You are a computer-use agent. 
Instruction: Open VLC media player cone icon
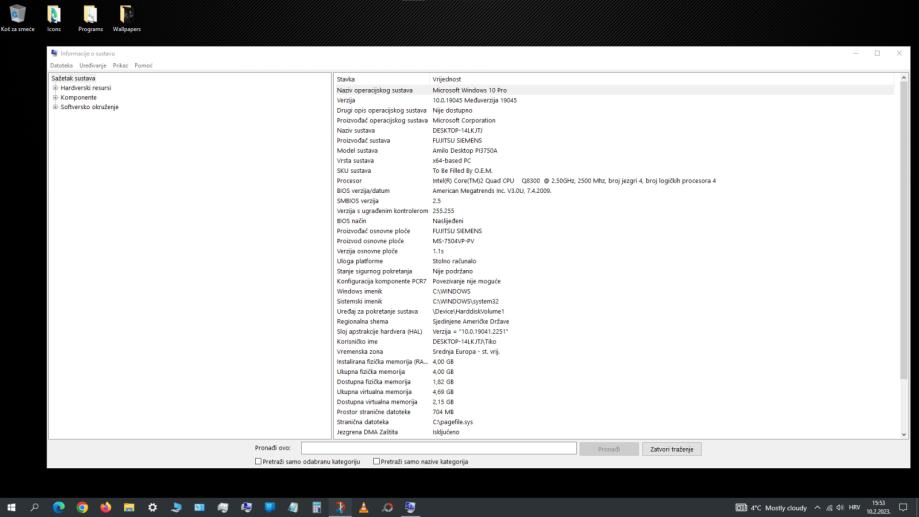click(363, 507)
